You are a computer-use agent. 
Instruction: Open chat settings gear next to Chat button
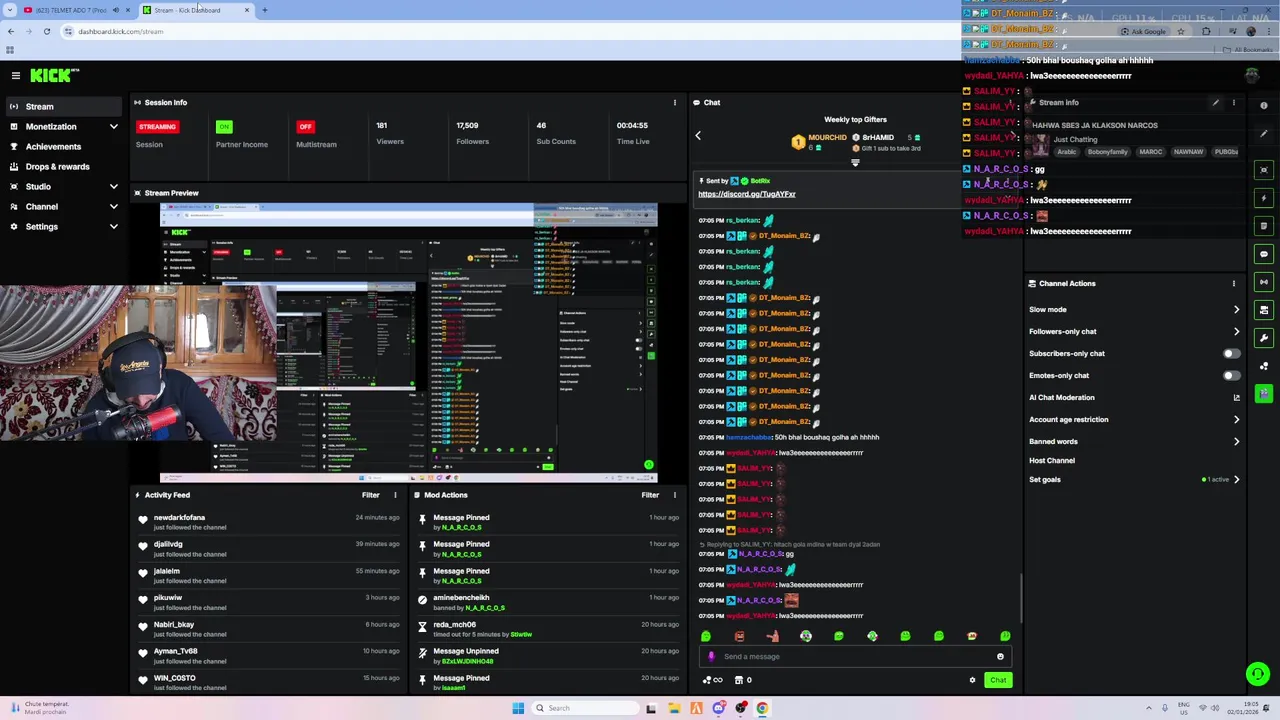972,680
